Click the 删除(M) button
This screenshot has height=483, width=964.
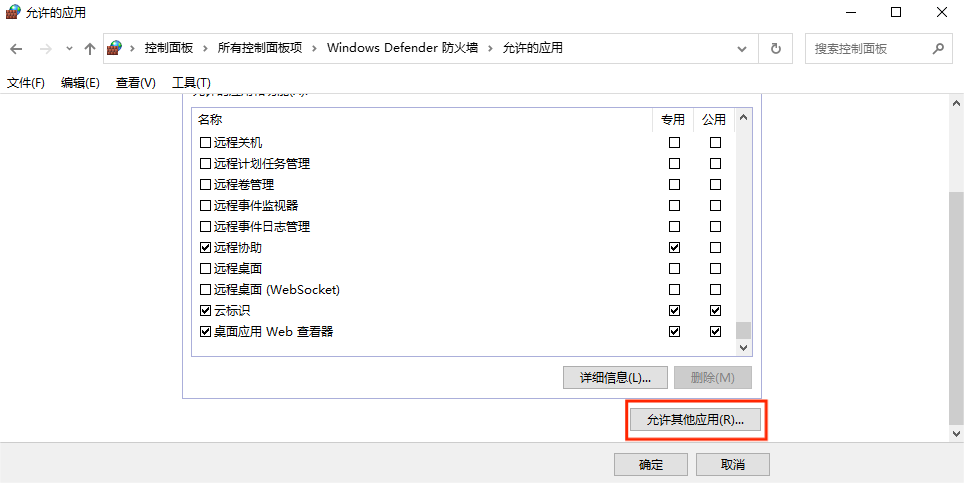pyautogui.click(x=713, y=377)
